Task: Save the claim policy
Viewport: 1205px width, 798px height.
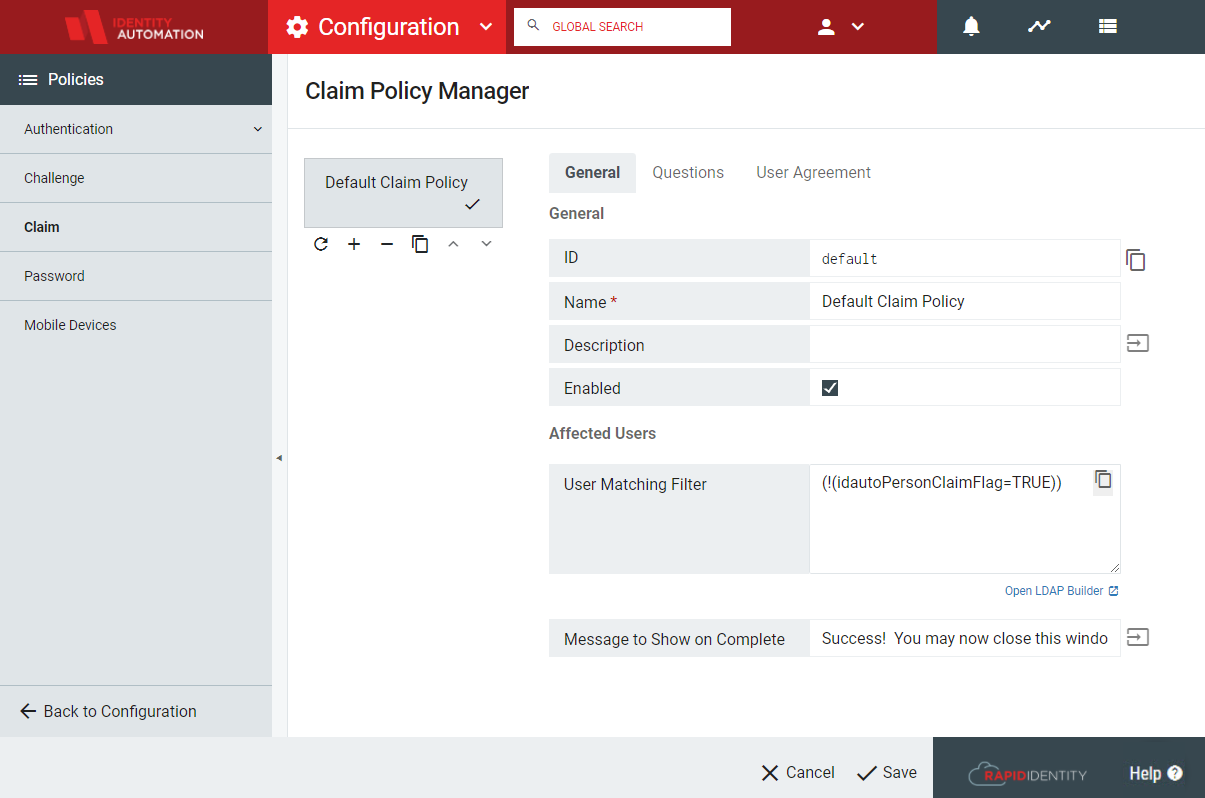Action: coord(887,772)
